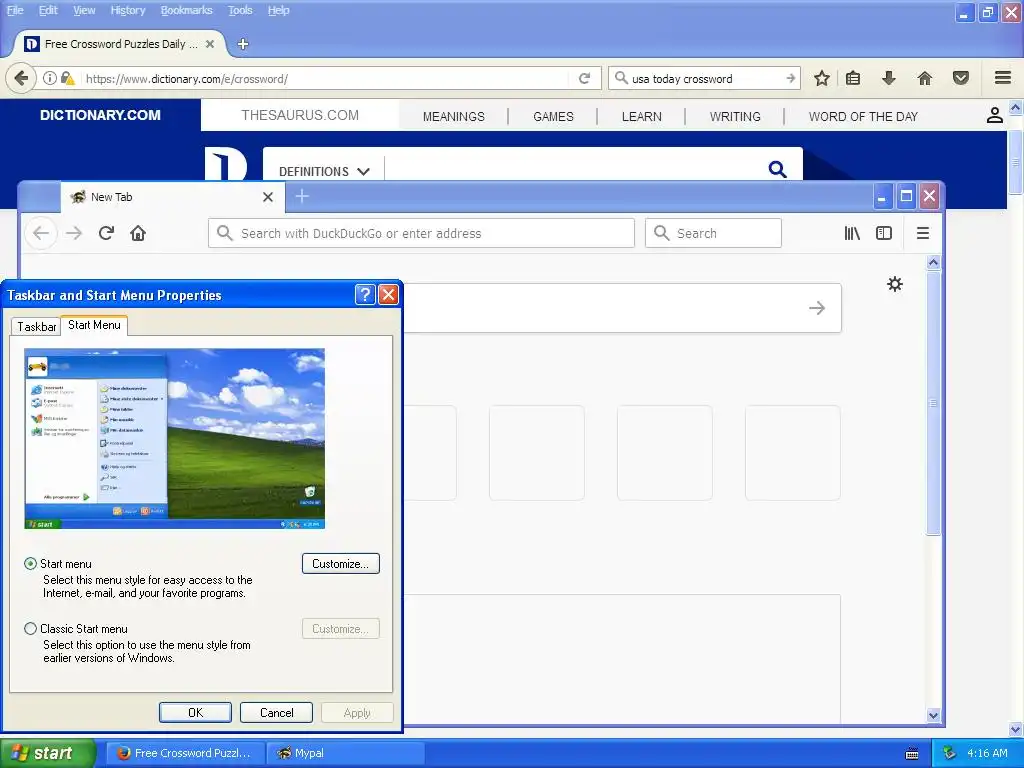Click the on-screen keyboard tray icon

(x=912, y=754)
